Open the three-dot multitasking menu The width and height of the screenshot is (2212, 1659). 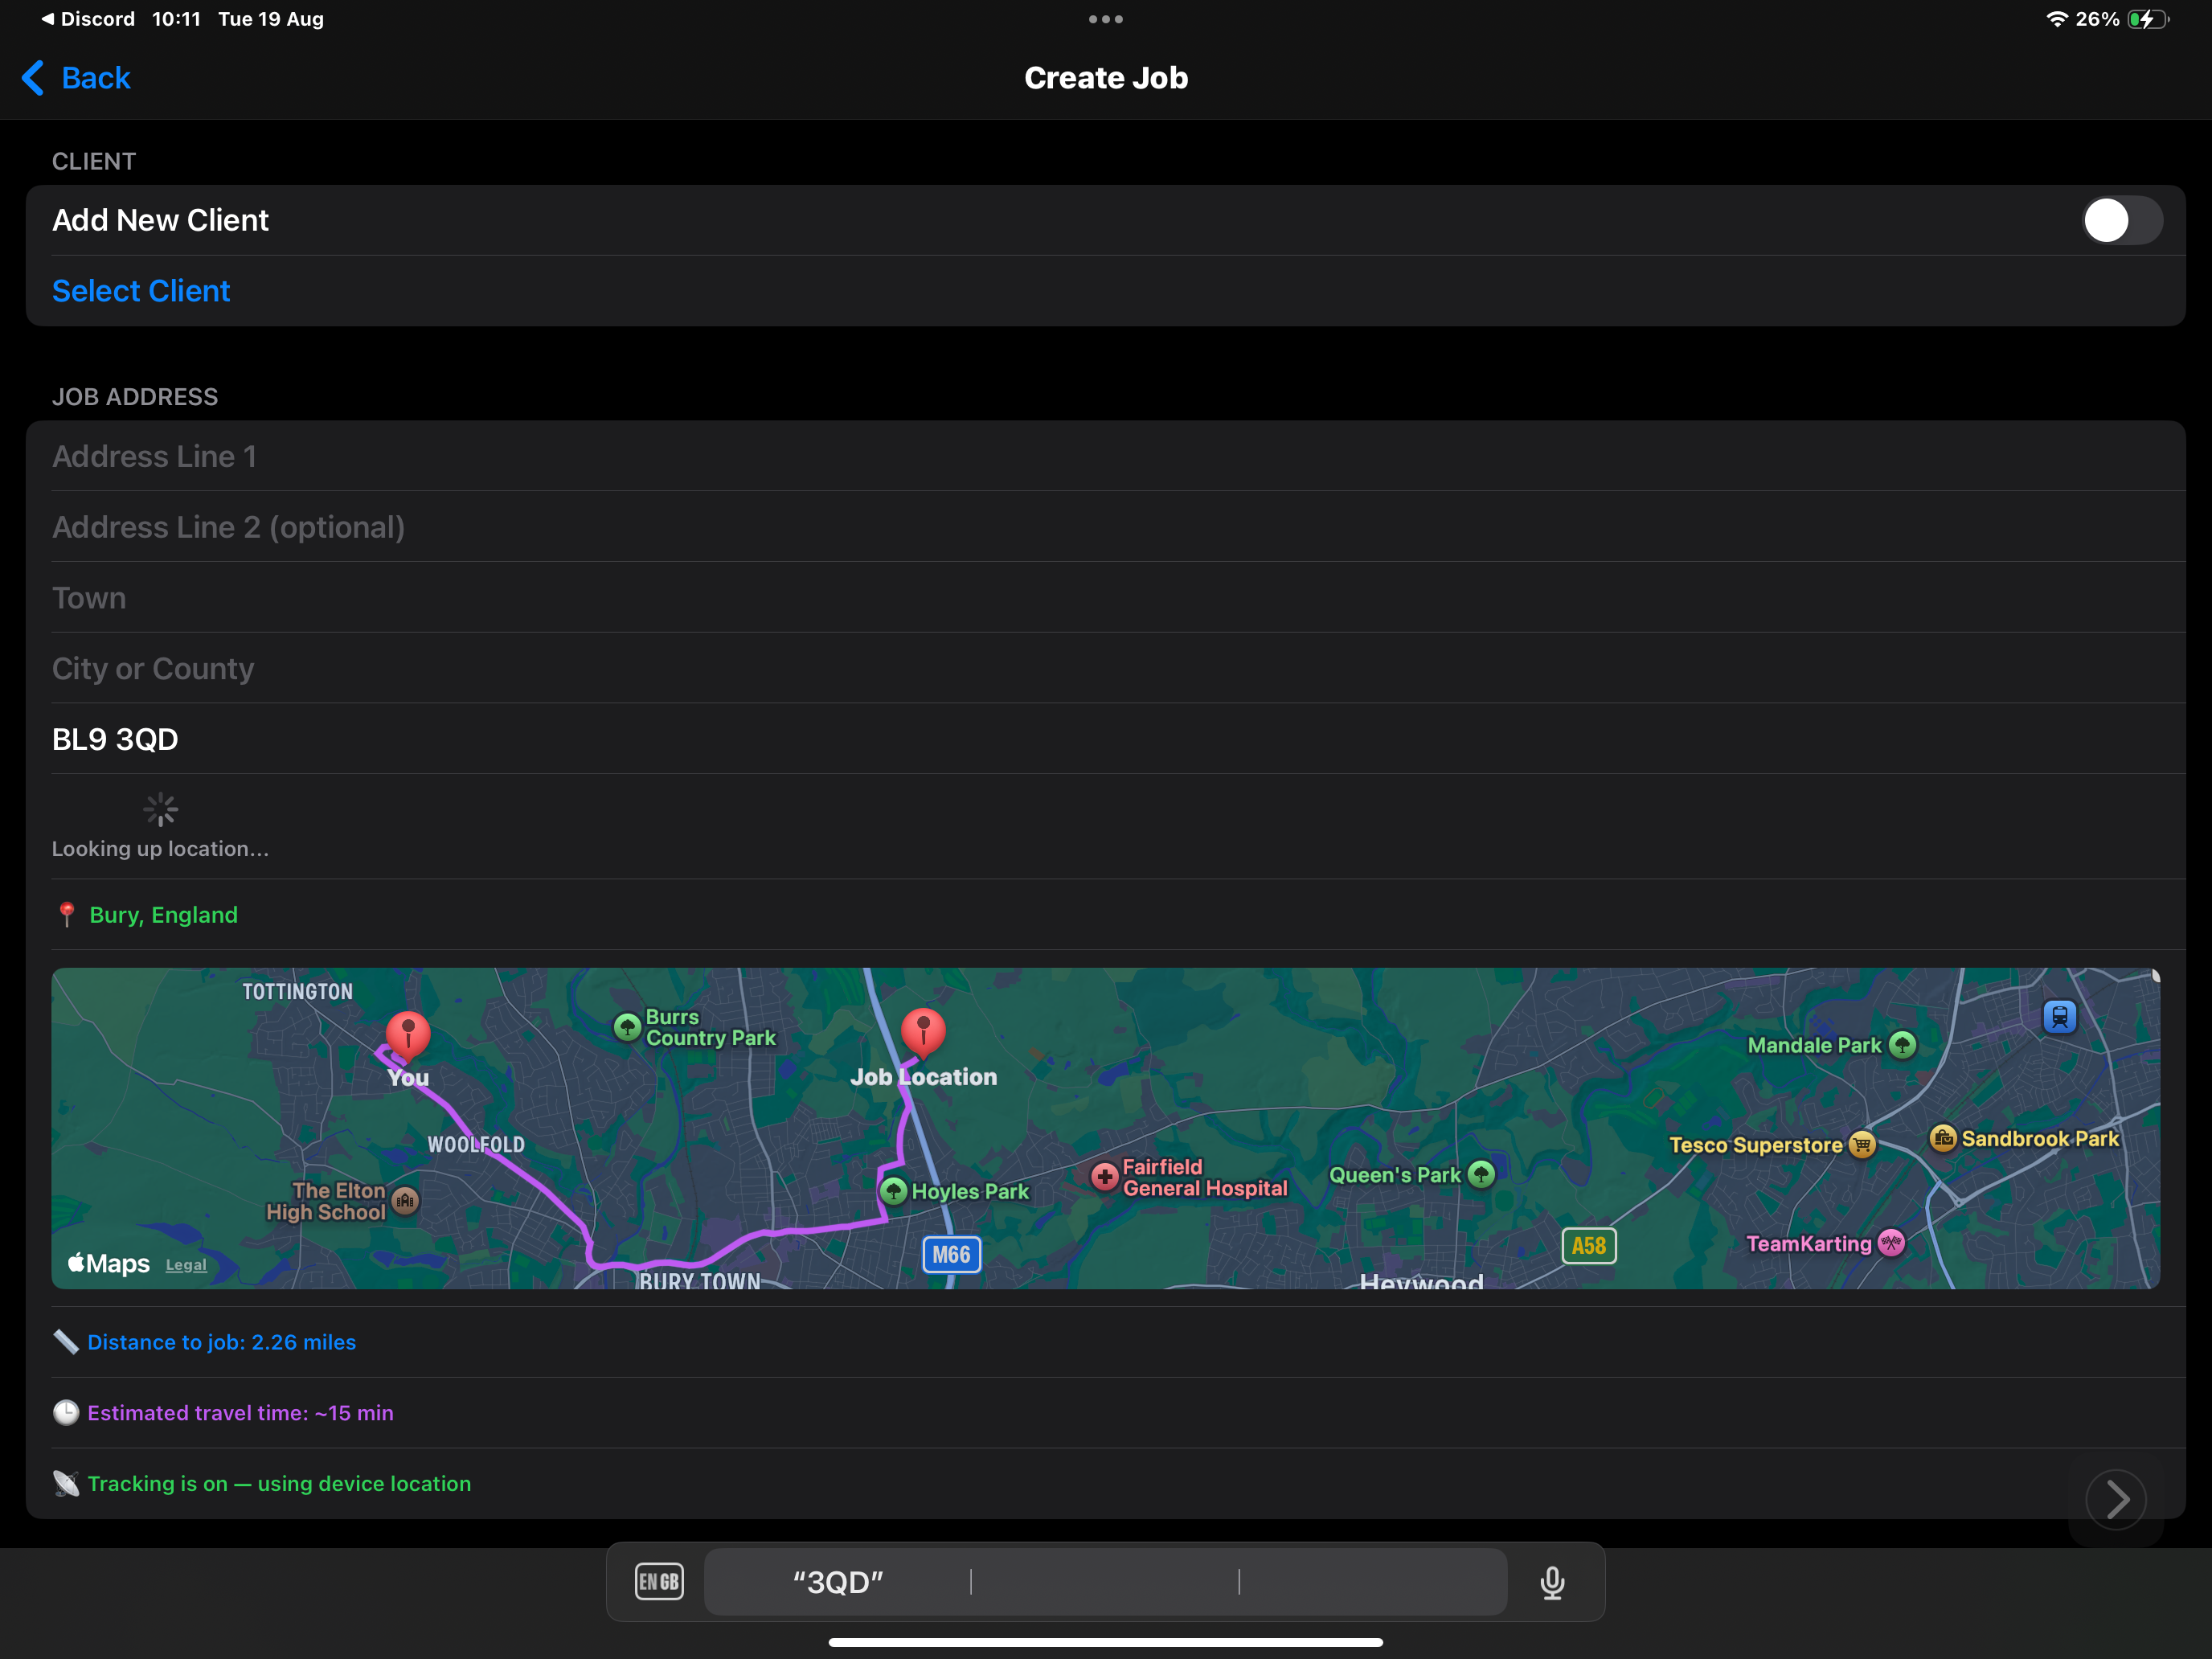pos(1106,19)
